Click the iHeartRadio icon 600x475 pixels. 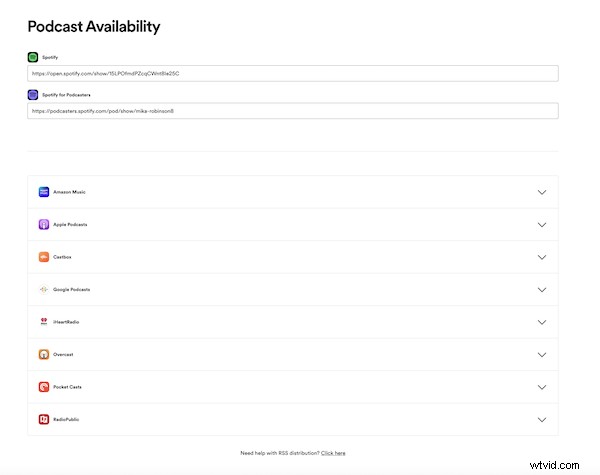point(44,322)
